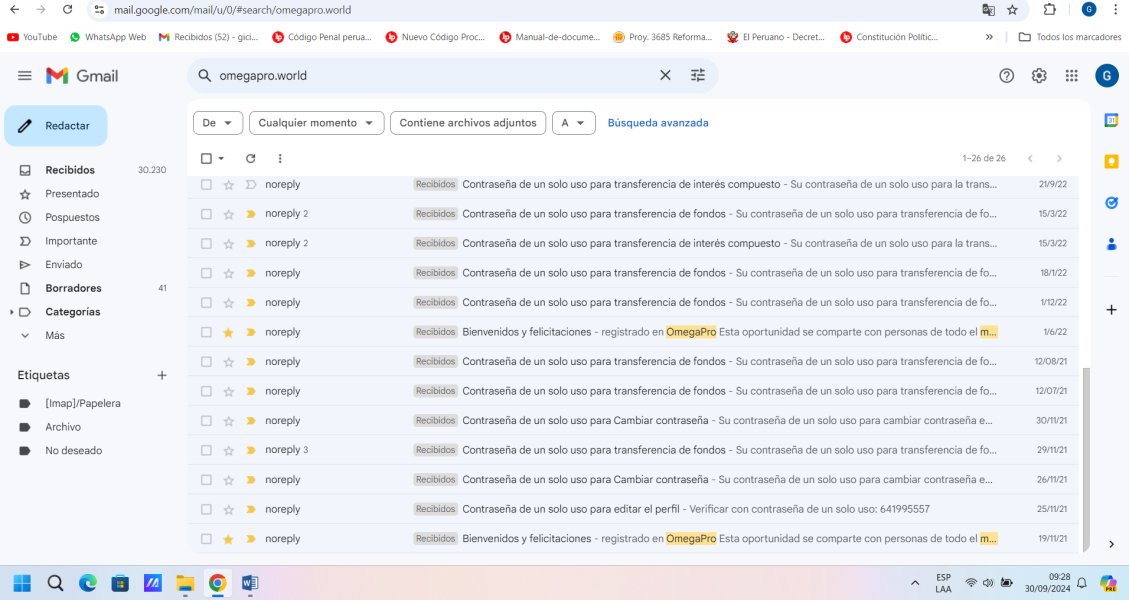Open the Archivo label
1129x600 pixels.
click(63, 427)
